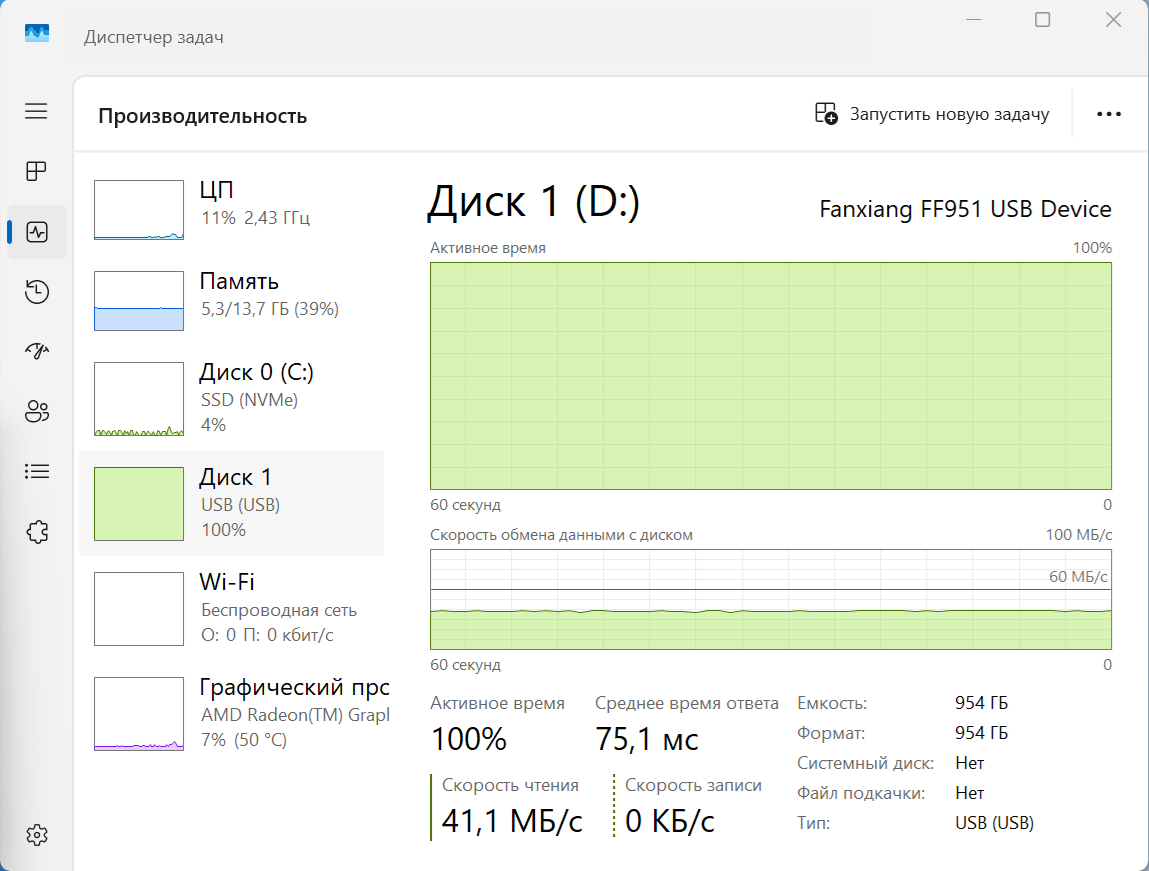Click the Task Manager app icon in title bar

pos(37,36)
